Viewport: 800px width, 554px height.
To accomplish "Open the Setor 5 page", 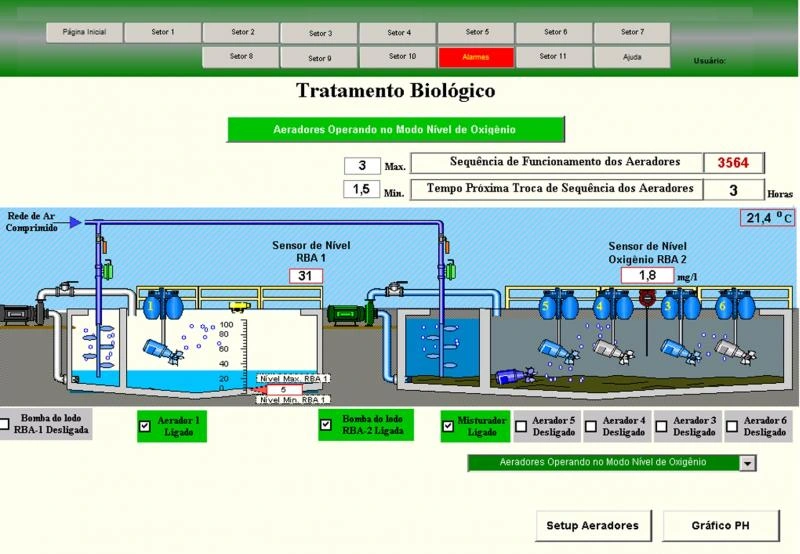I will (476, 33).
